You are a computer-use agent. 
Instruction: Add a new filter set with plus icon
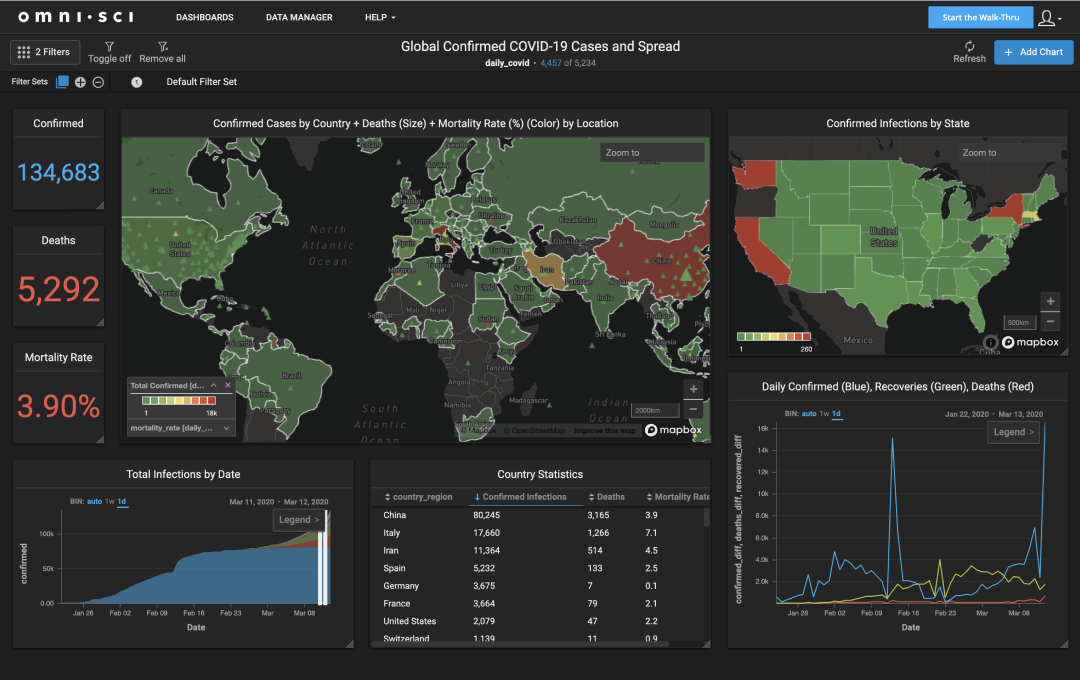pos(78,81)
